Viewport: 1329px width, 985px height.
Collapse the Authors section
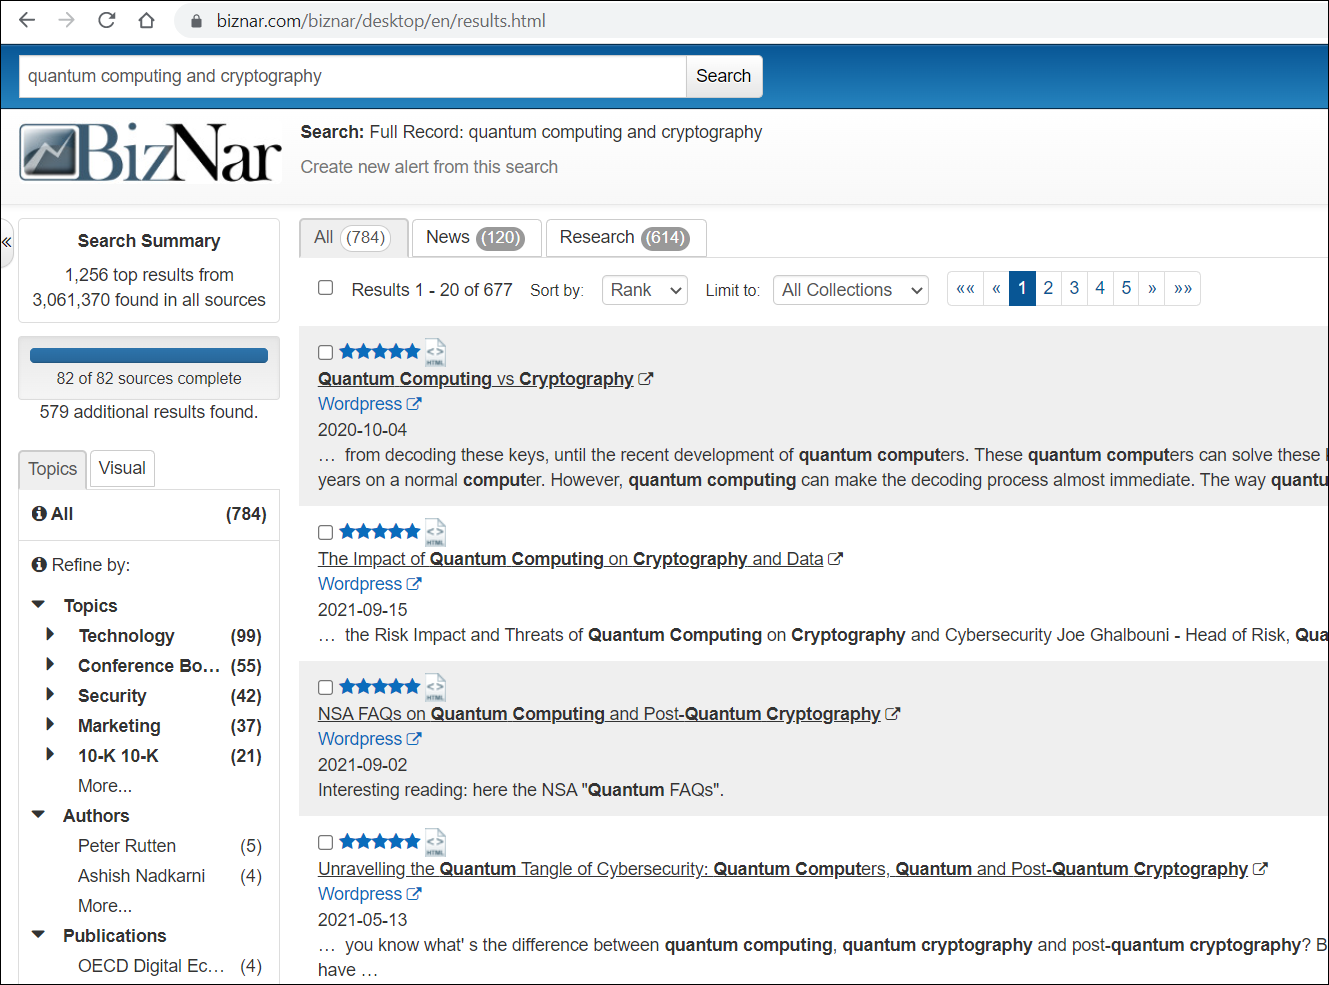pyautogui.click(x=39, y=814)
